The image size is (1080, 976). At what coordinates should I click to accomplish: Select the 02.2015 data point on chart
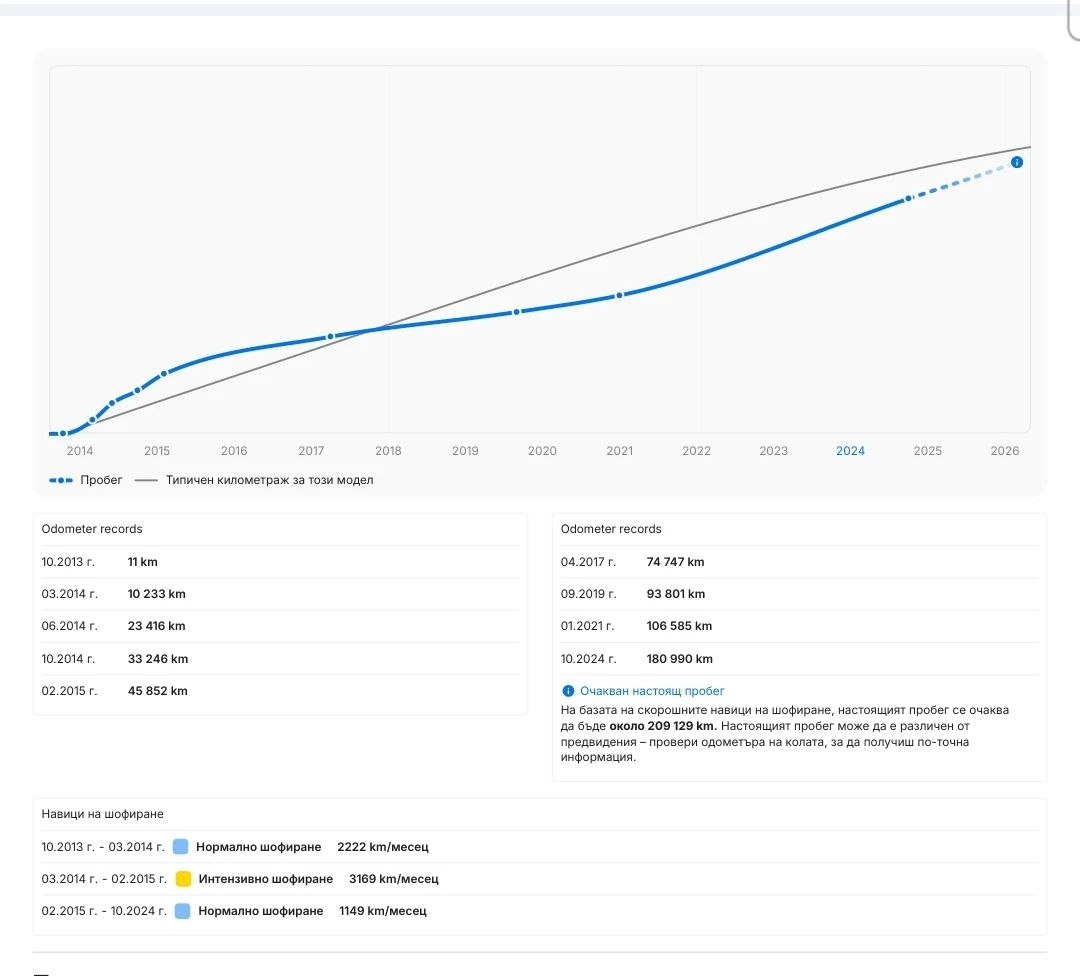(164, 373)
